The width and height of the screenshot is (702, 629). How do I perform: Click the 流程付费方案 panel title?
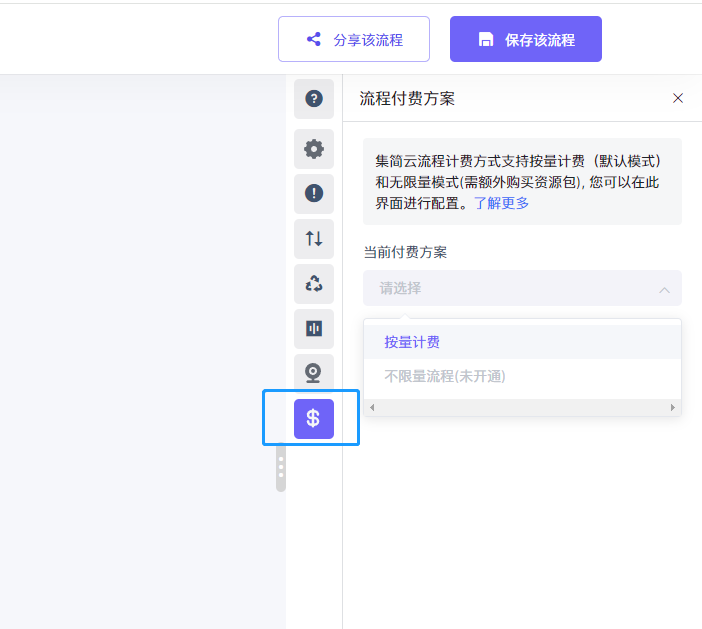pyautogui.click(x=407, y=98)
